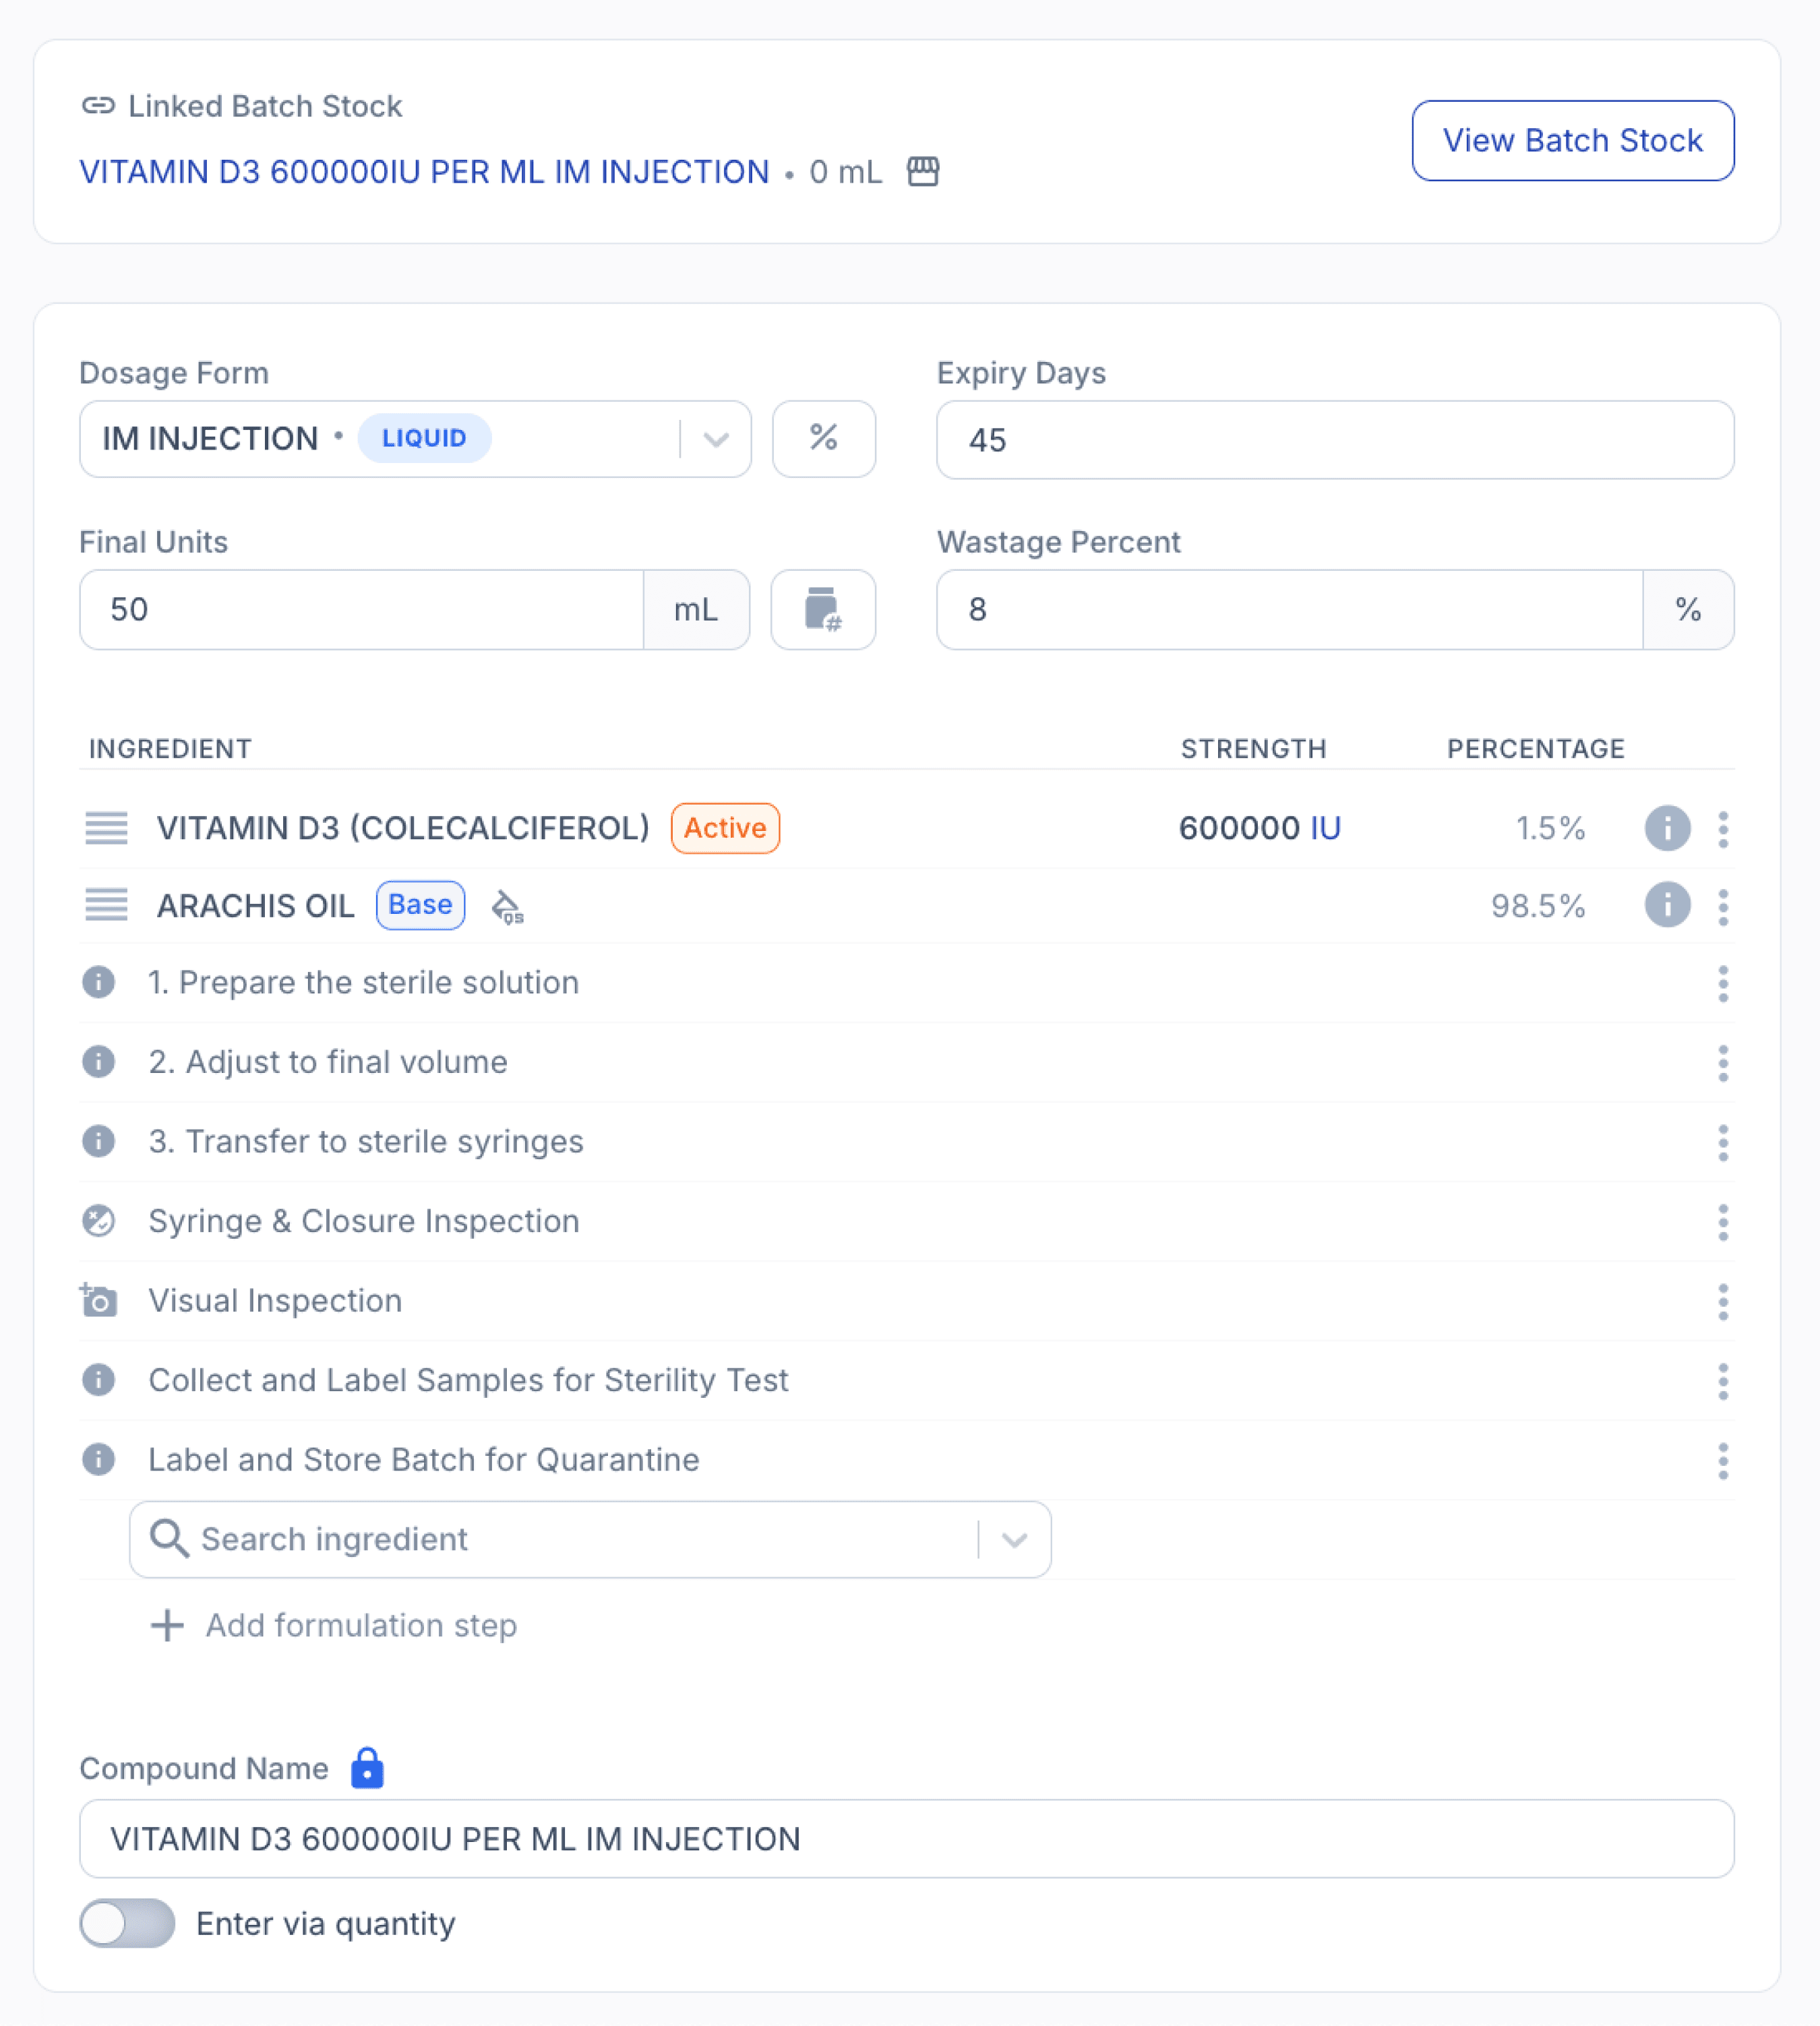Expand the Search ingredient dropdown arrow
Image resolution: width=1820 pixels, height=2026 pixels.
1014,1540
